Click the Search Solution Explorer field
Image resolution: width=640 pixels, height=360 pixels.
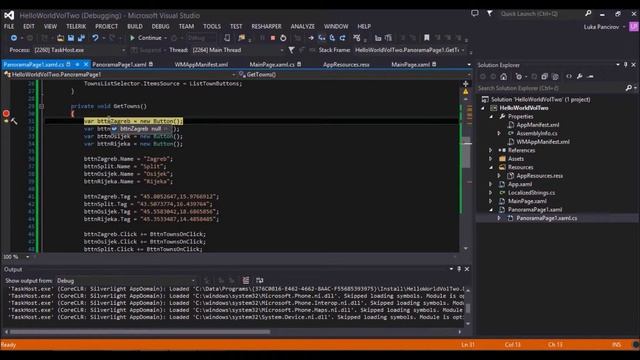click(x=550, y=88)
